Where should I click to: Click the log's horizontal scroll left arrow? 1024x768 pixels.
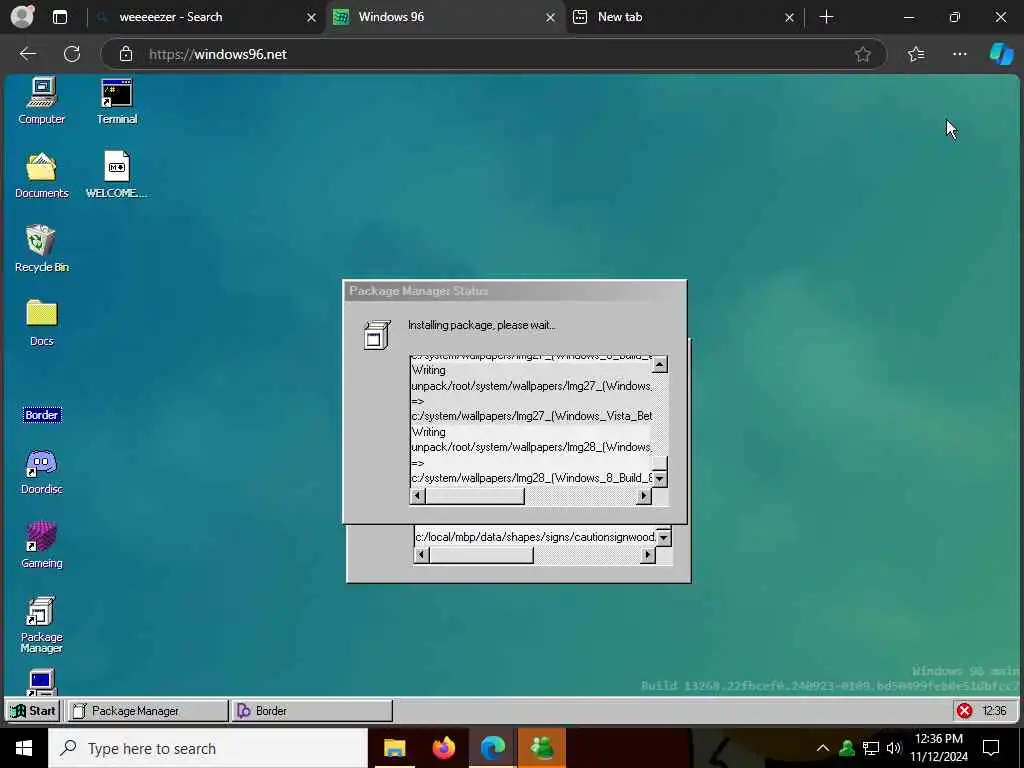pos(417,496)
